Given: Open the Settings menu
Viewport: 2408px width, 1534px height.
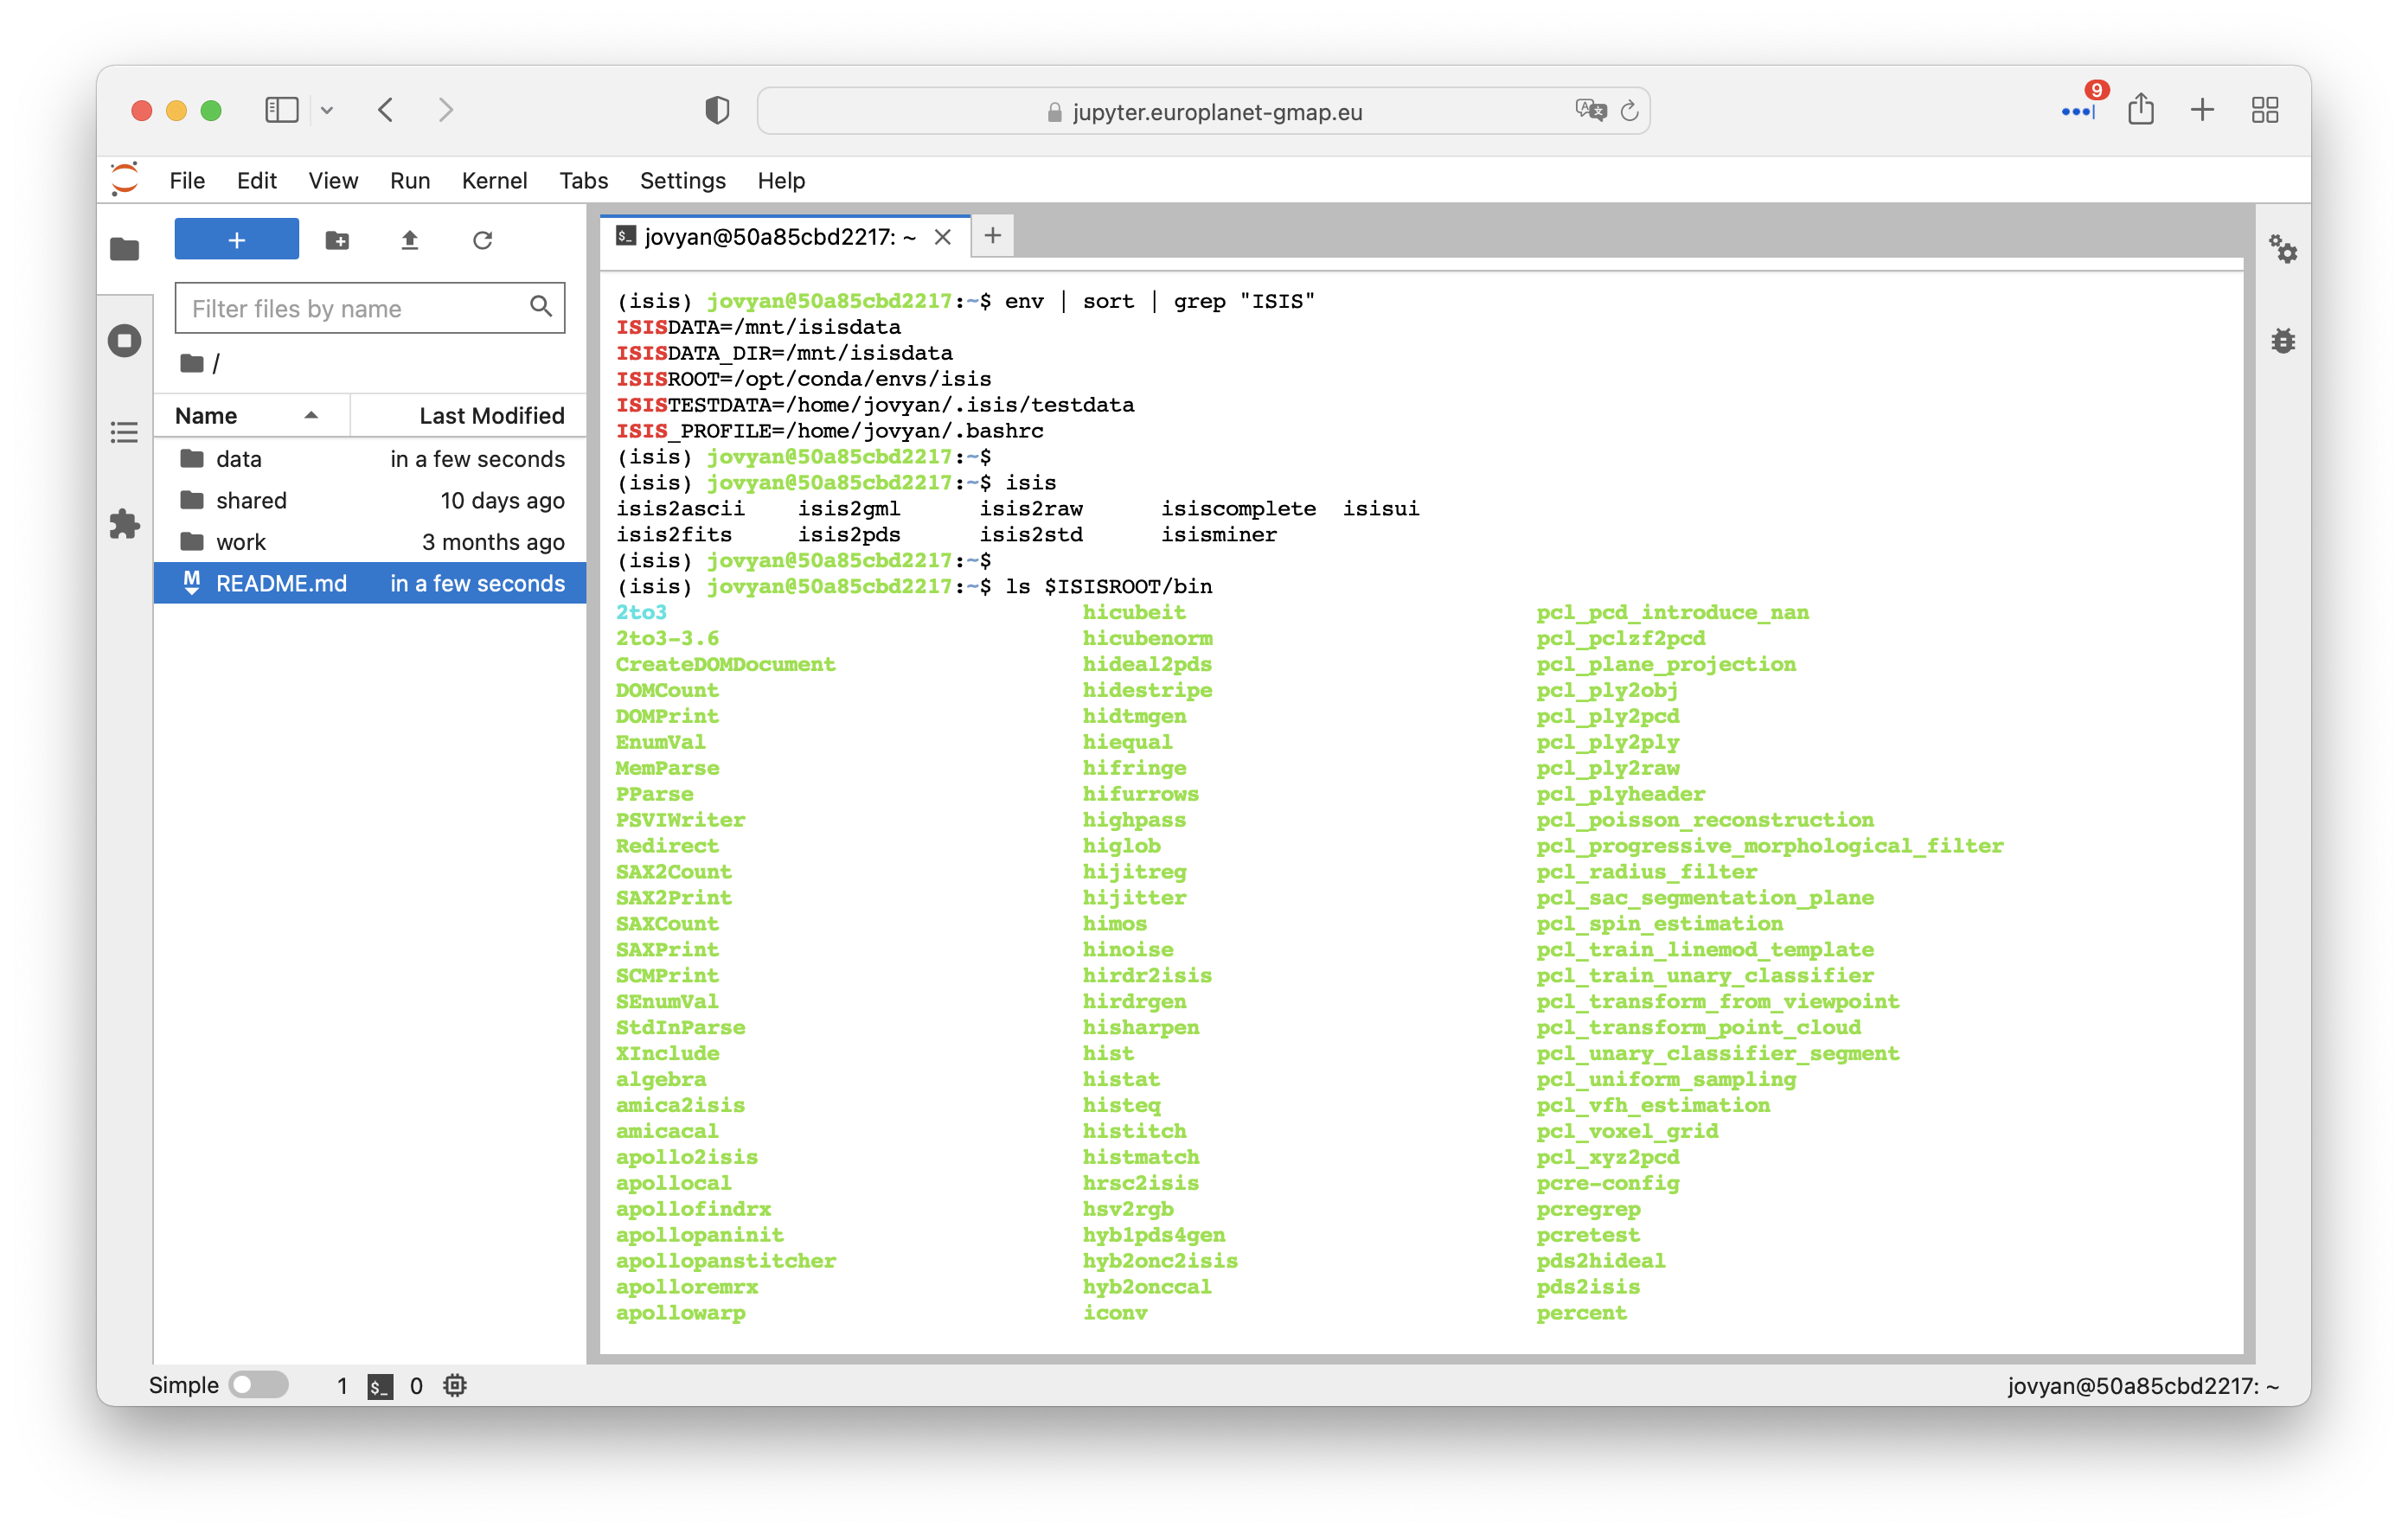Looking at the screenshot, I should [682, 181].
